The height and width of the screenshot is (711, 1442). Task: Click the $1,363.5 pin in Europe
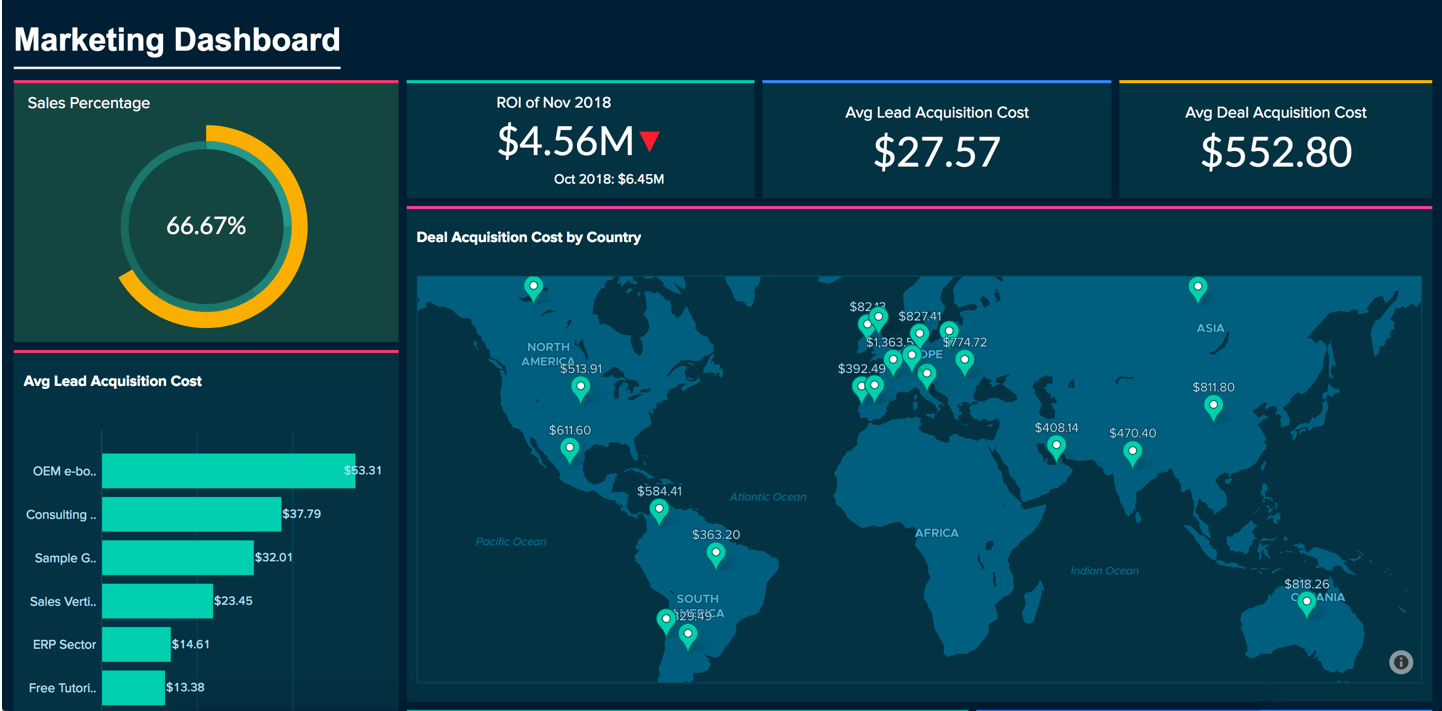[x=893, y=357]
